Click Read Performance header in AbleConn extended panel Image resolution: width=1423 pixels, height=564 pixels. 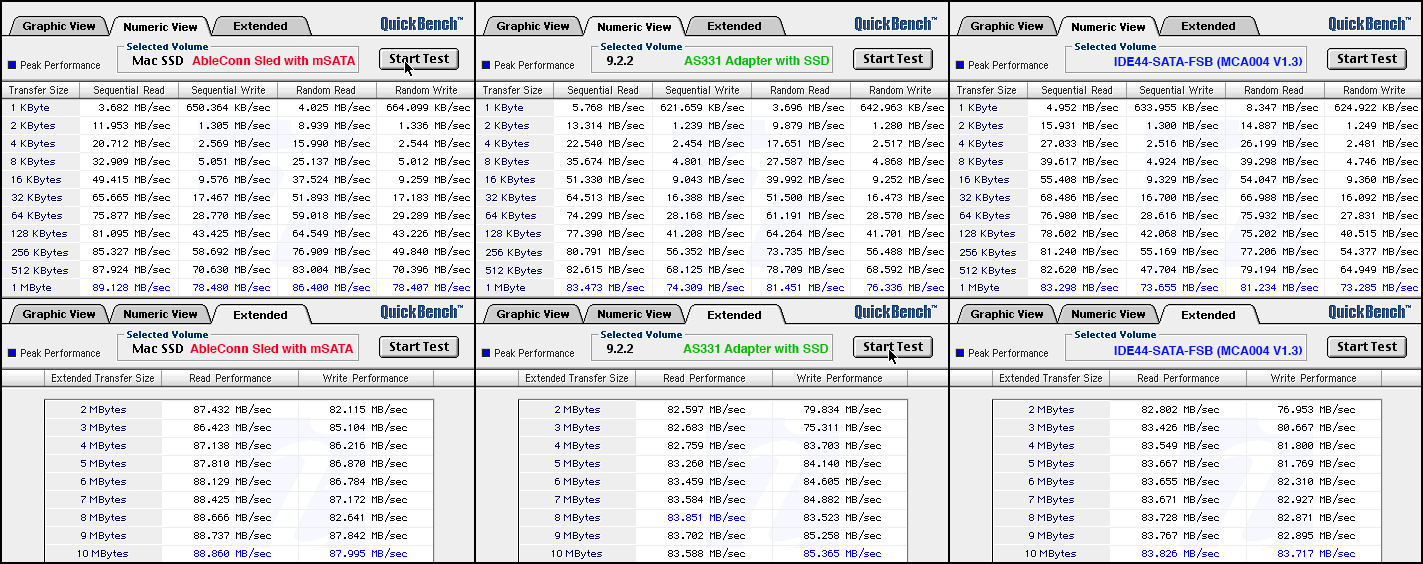(230, 378)
